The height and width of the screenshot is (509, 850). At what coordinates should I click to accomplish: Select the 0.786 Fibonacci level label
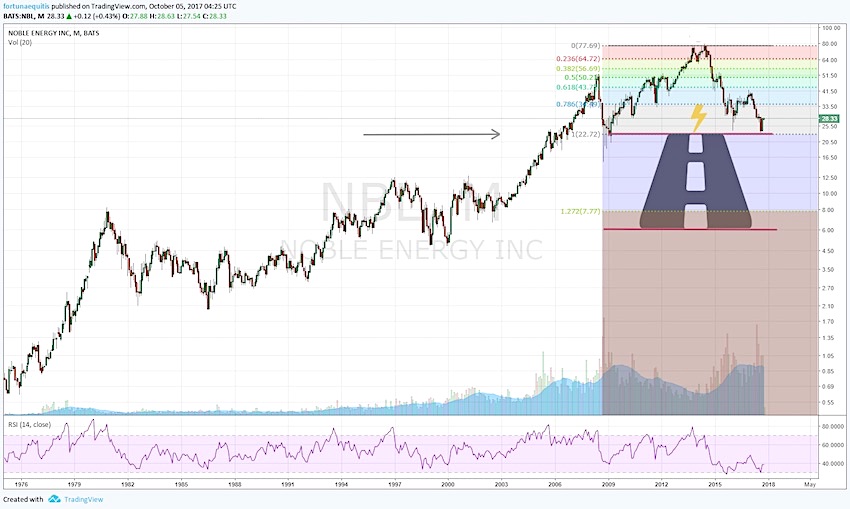(578, 104)
